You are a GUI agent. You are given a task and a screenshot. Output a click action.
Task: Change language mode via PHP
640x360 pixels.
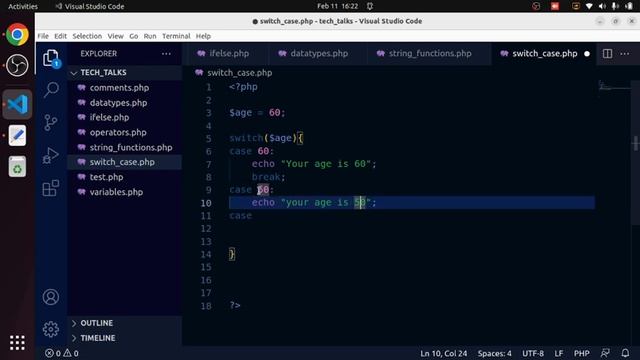coord(581,353)
